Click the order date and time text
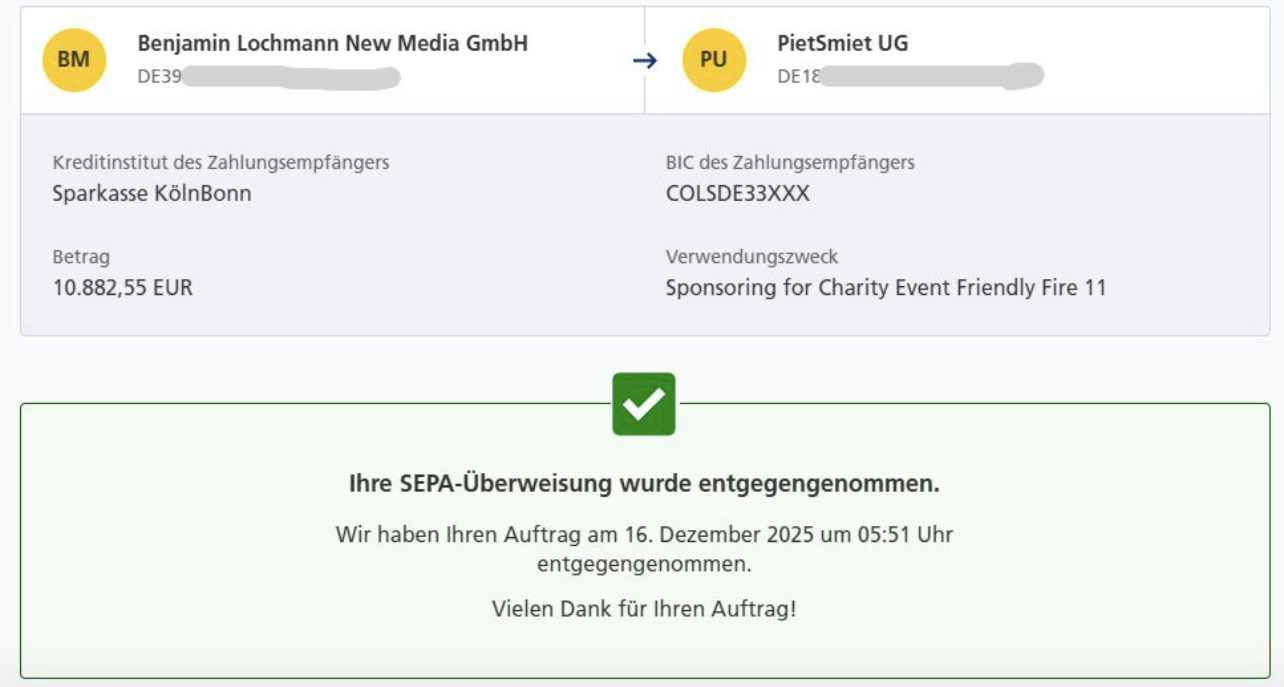The width and height of the screenshot is (1284, 687). click(x=643, y=535)
